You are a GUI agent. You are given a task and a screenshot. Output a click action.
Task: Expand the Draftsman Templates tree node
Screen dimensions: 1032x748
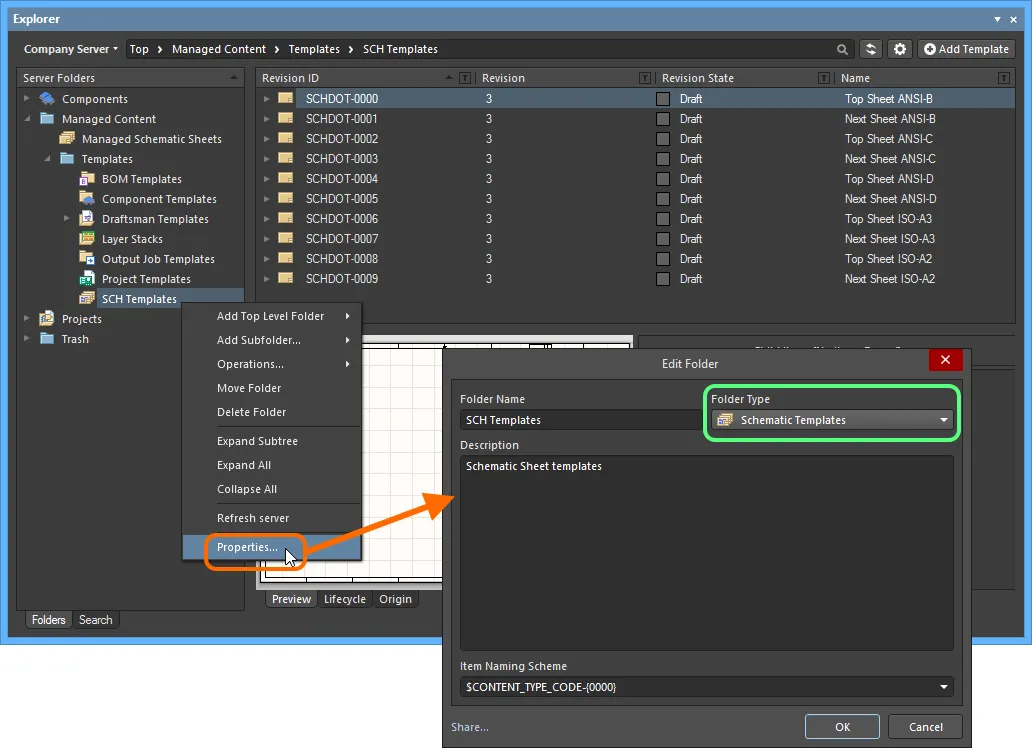pyautogui.click(x=66, y=218)
